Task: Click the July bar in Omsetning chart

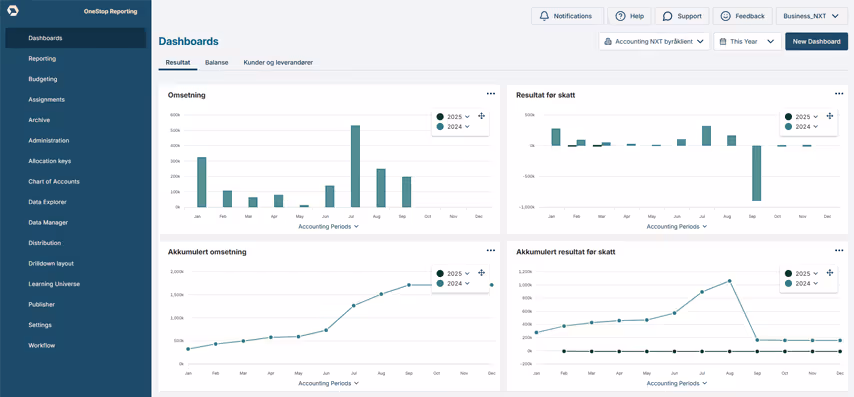Action: tap(355, 166)
